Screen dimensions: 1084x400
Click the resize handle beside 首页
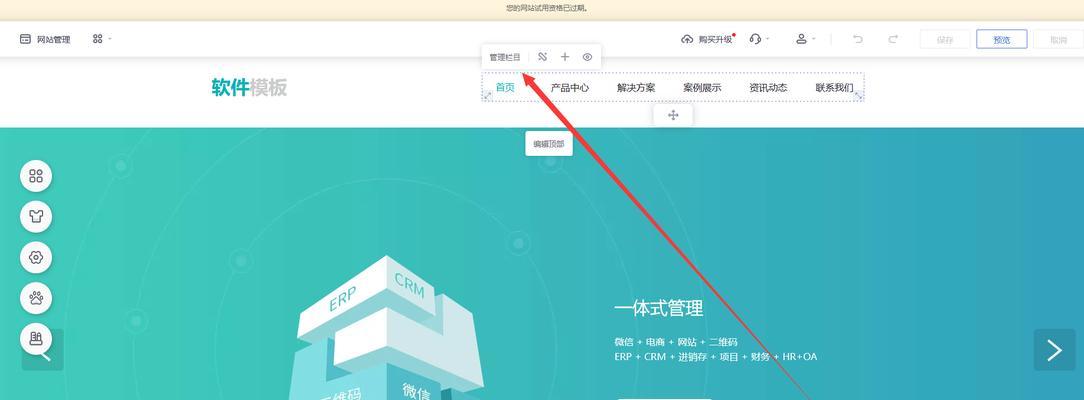tap(487, 96)
